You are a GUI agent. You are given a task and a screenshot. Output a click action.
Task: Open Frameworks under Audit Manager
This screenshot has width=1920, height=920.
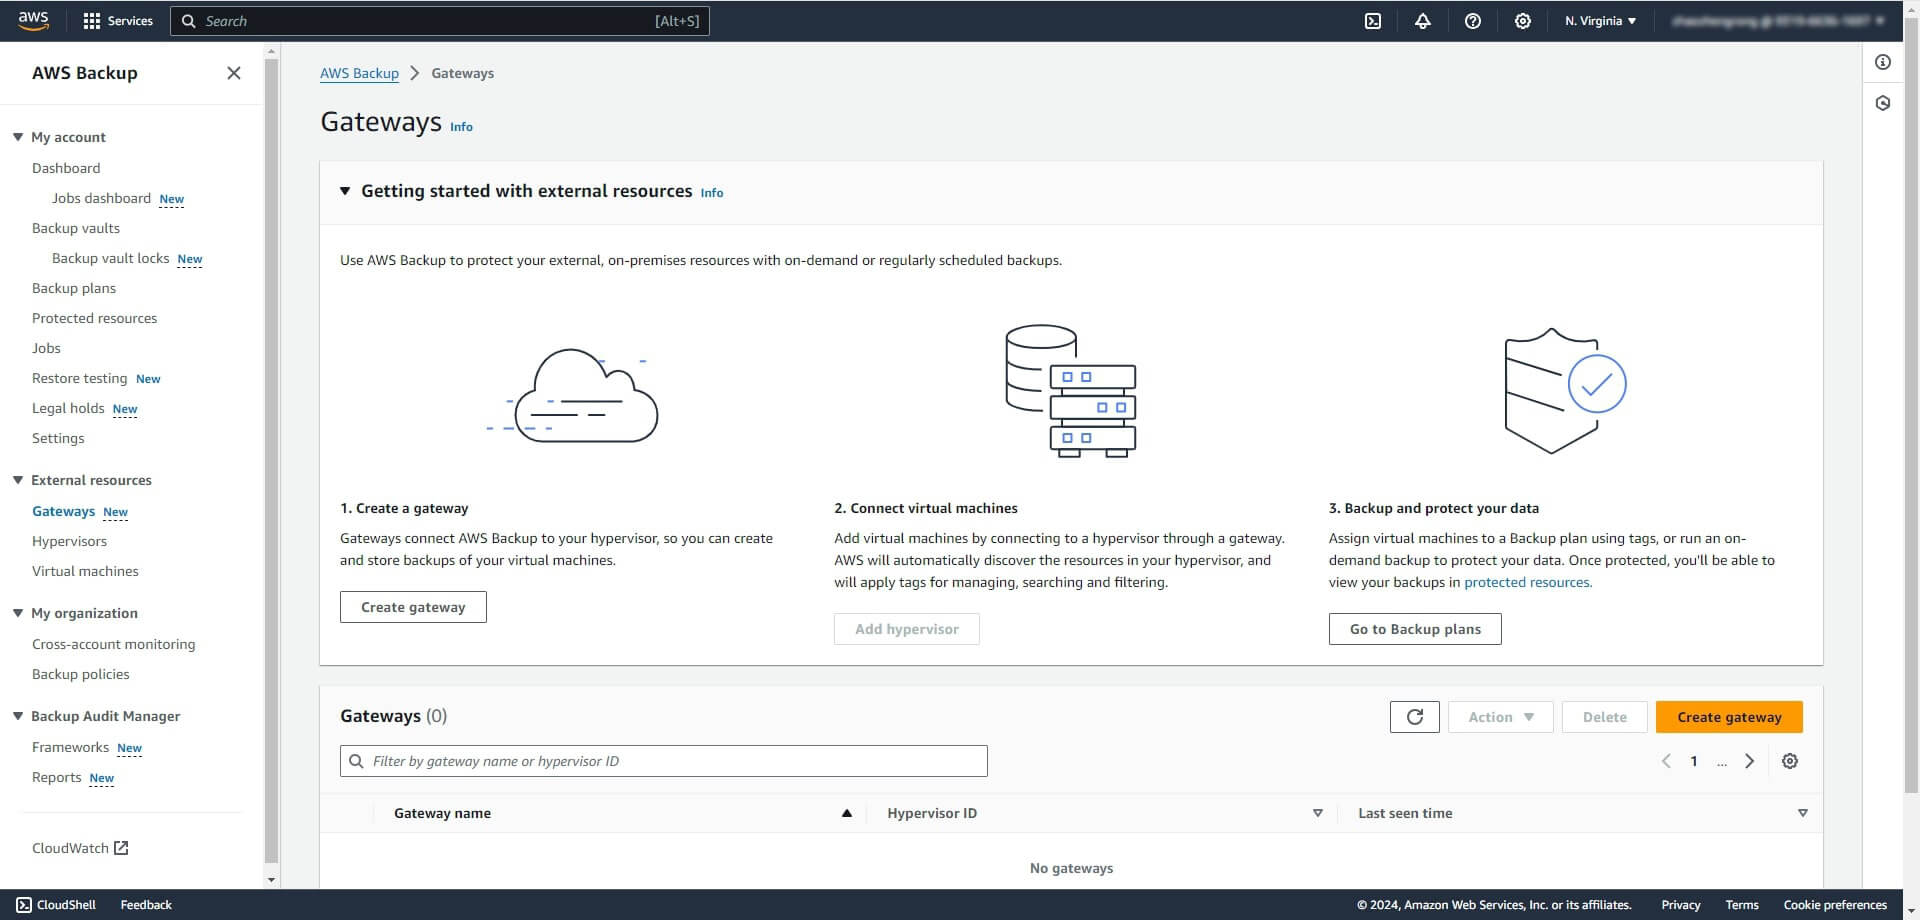pos(70,747)
